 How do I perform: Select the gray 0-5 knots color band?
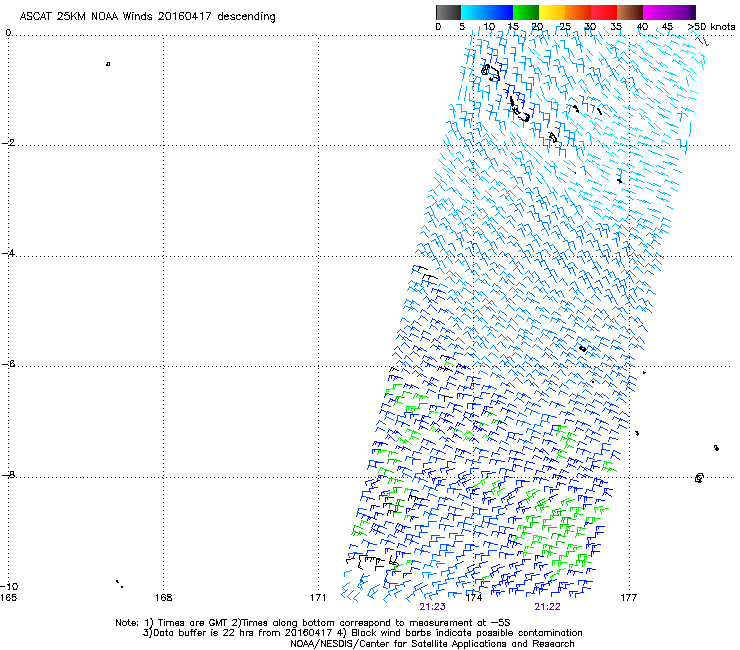pyautogui.click(x=448, y=12)
